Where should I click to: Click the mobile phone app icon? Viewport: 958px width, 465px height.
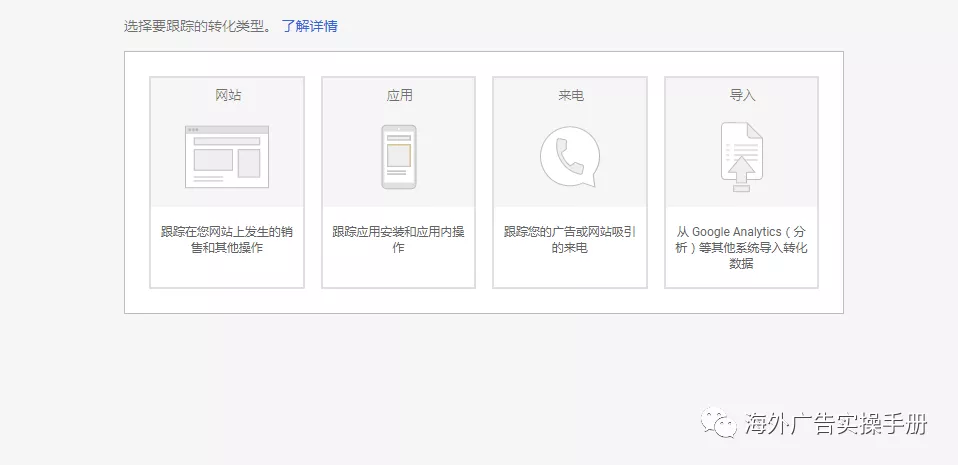398,157
